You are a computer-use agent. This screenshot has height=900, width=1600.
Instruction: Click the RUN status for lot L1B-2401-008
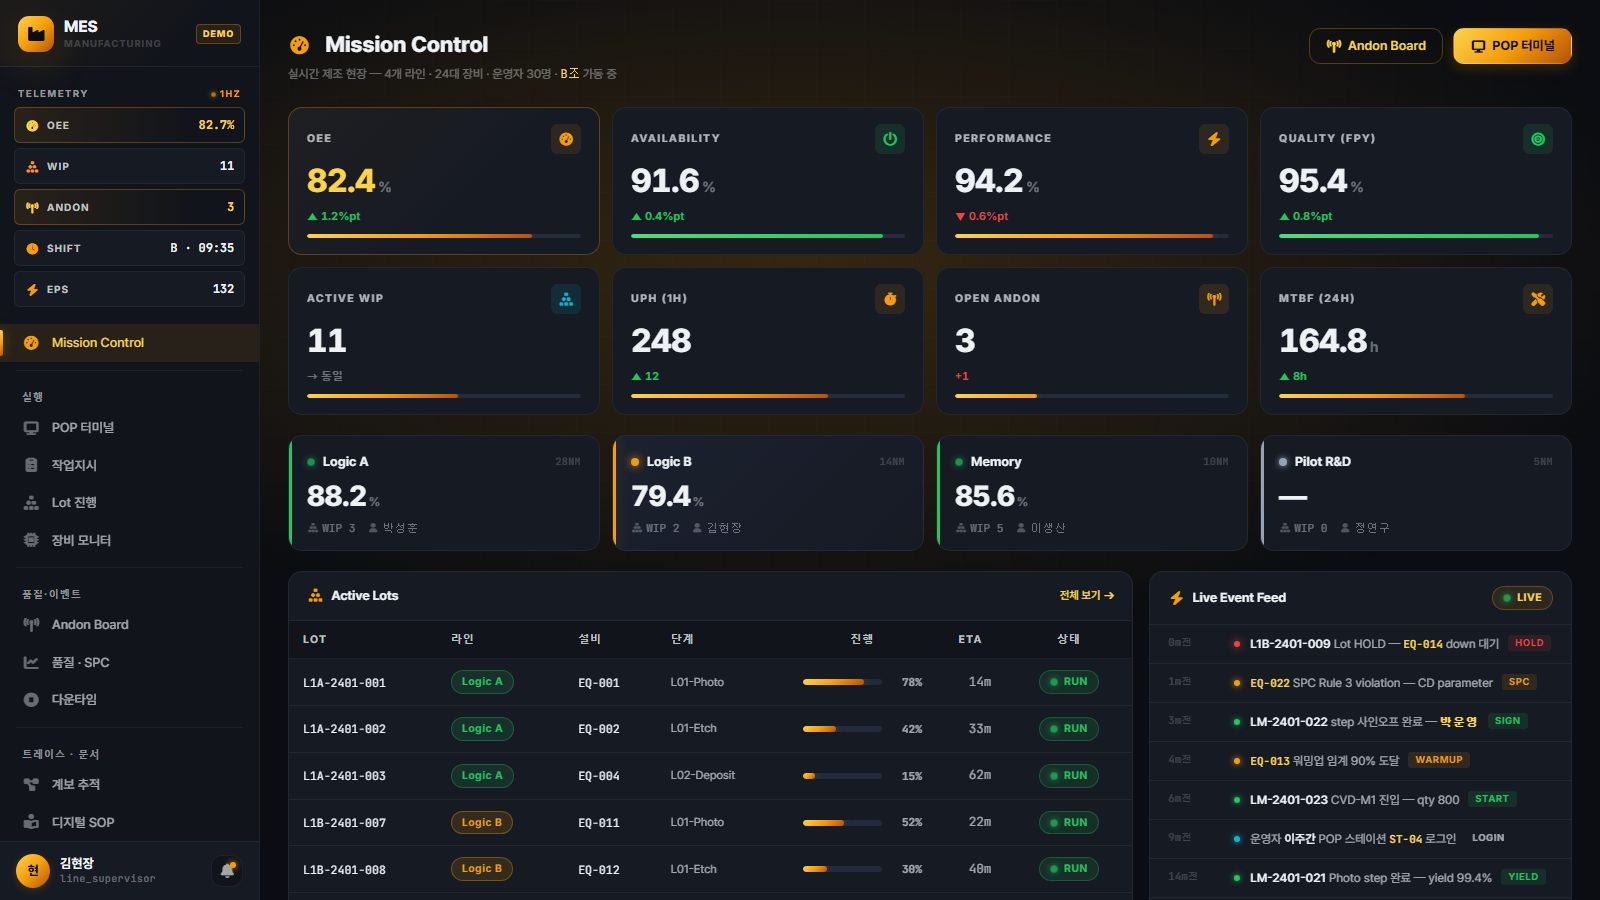click(x=1068, y=869)
